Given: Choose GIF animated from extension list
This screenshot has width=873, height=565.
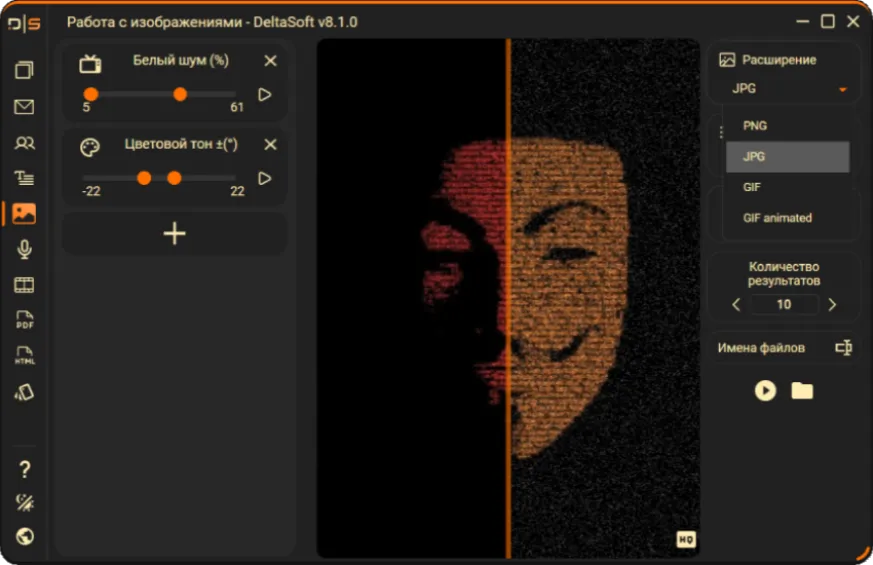Looking at the screenshot, I should pos(788,218).
